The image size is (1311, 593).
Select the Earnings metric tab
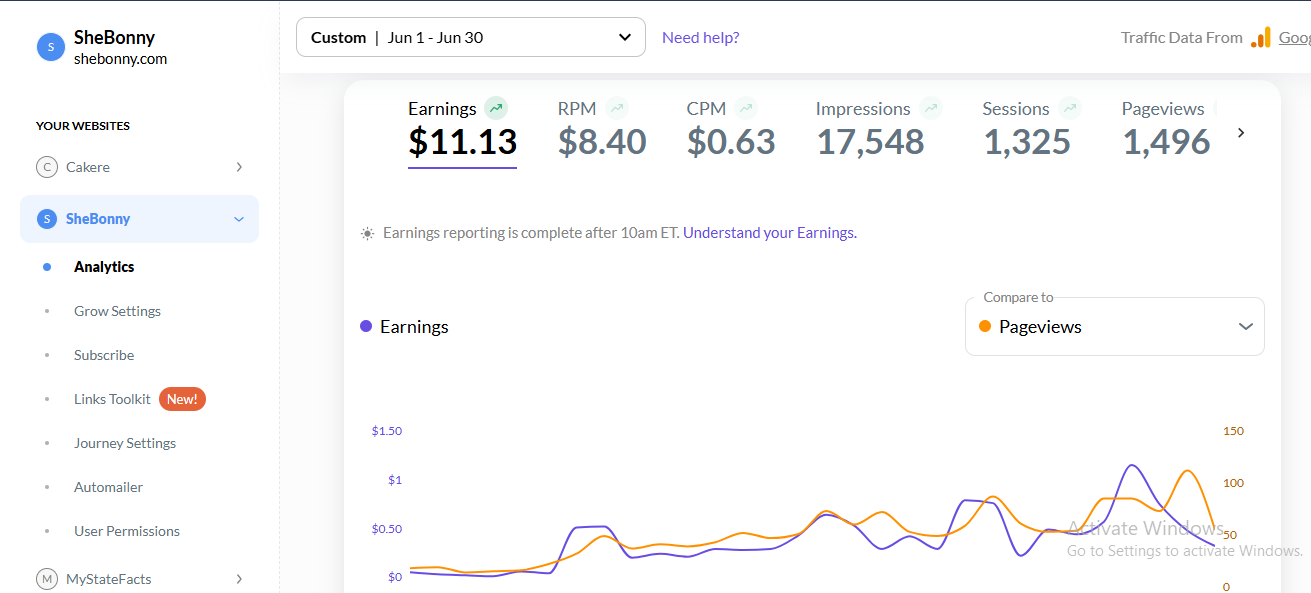462,130
